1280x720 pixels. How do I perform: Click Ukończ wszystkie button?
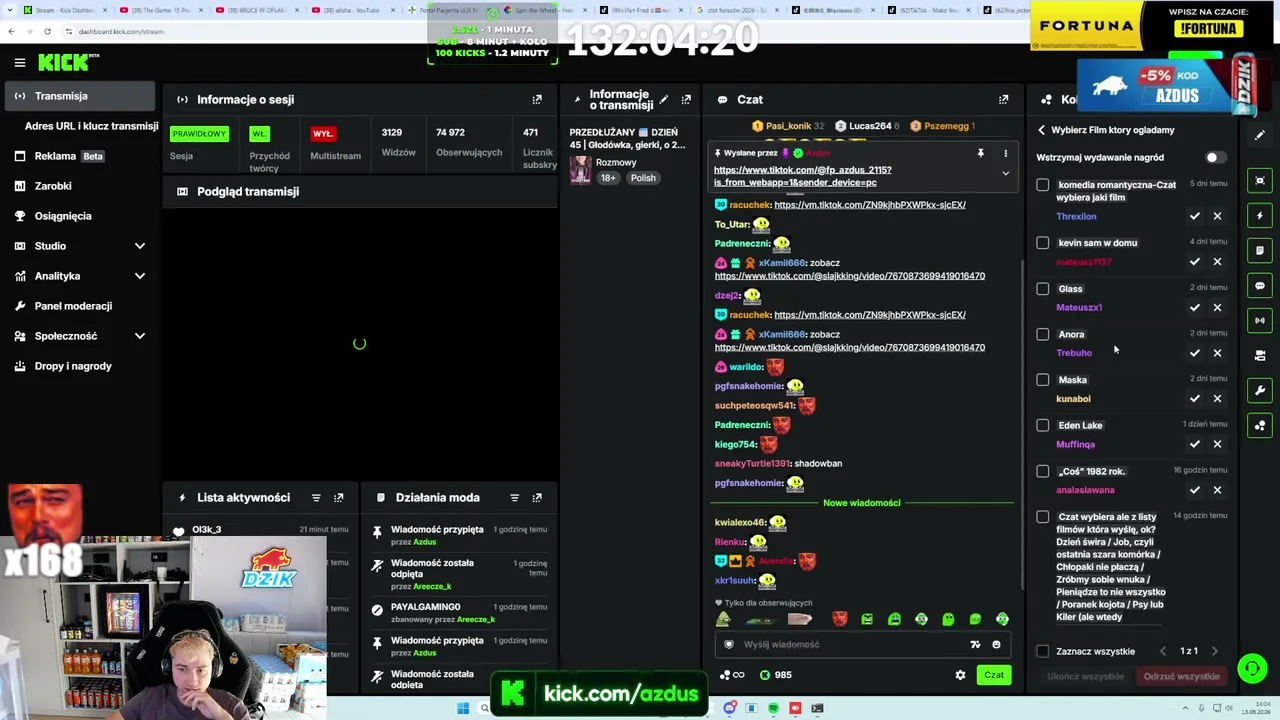1086,677
